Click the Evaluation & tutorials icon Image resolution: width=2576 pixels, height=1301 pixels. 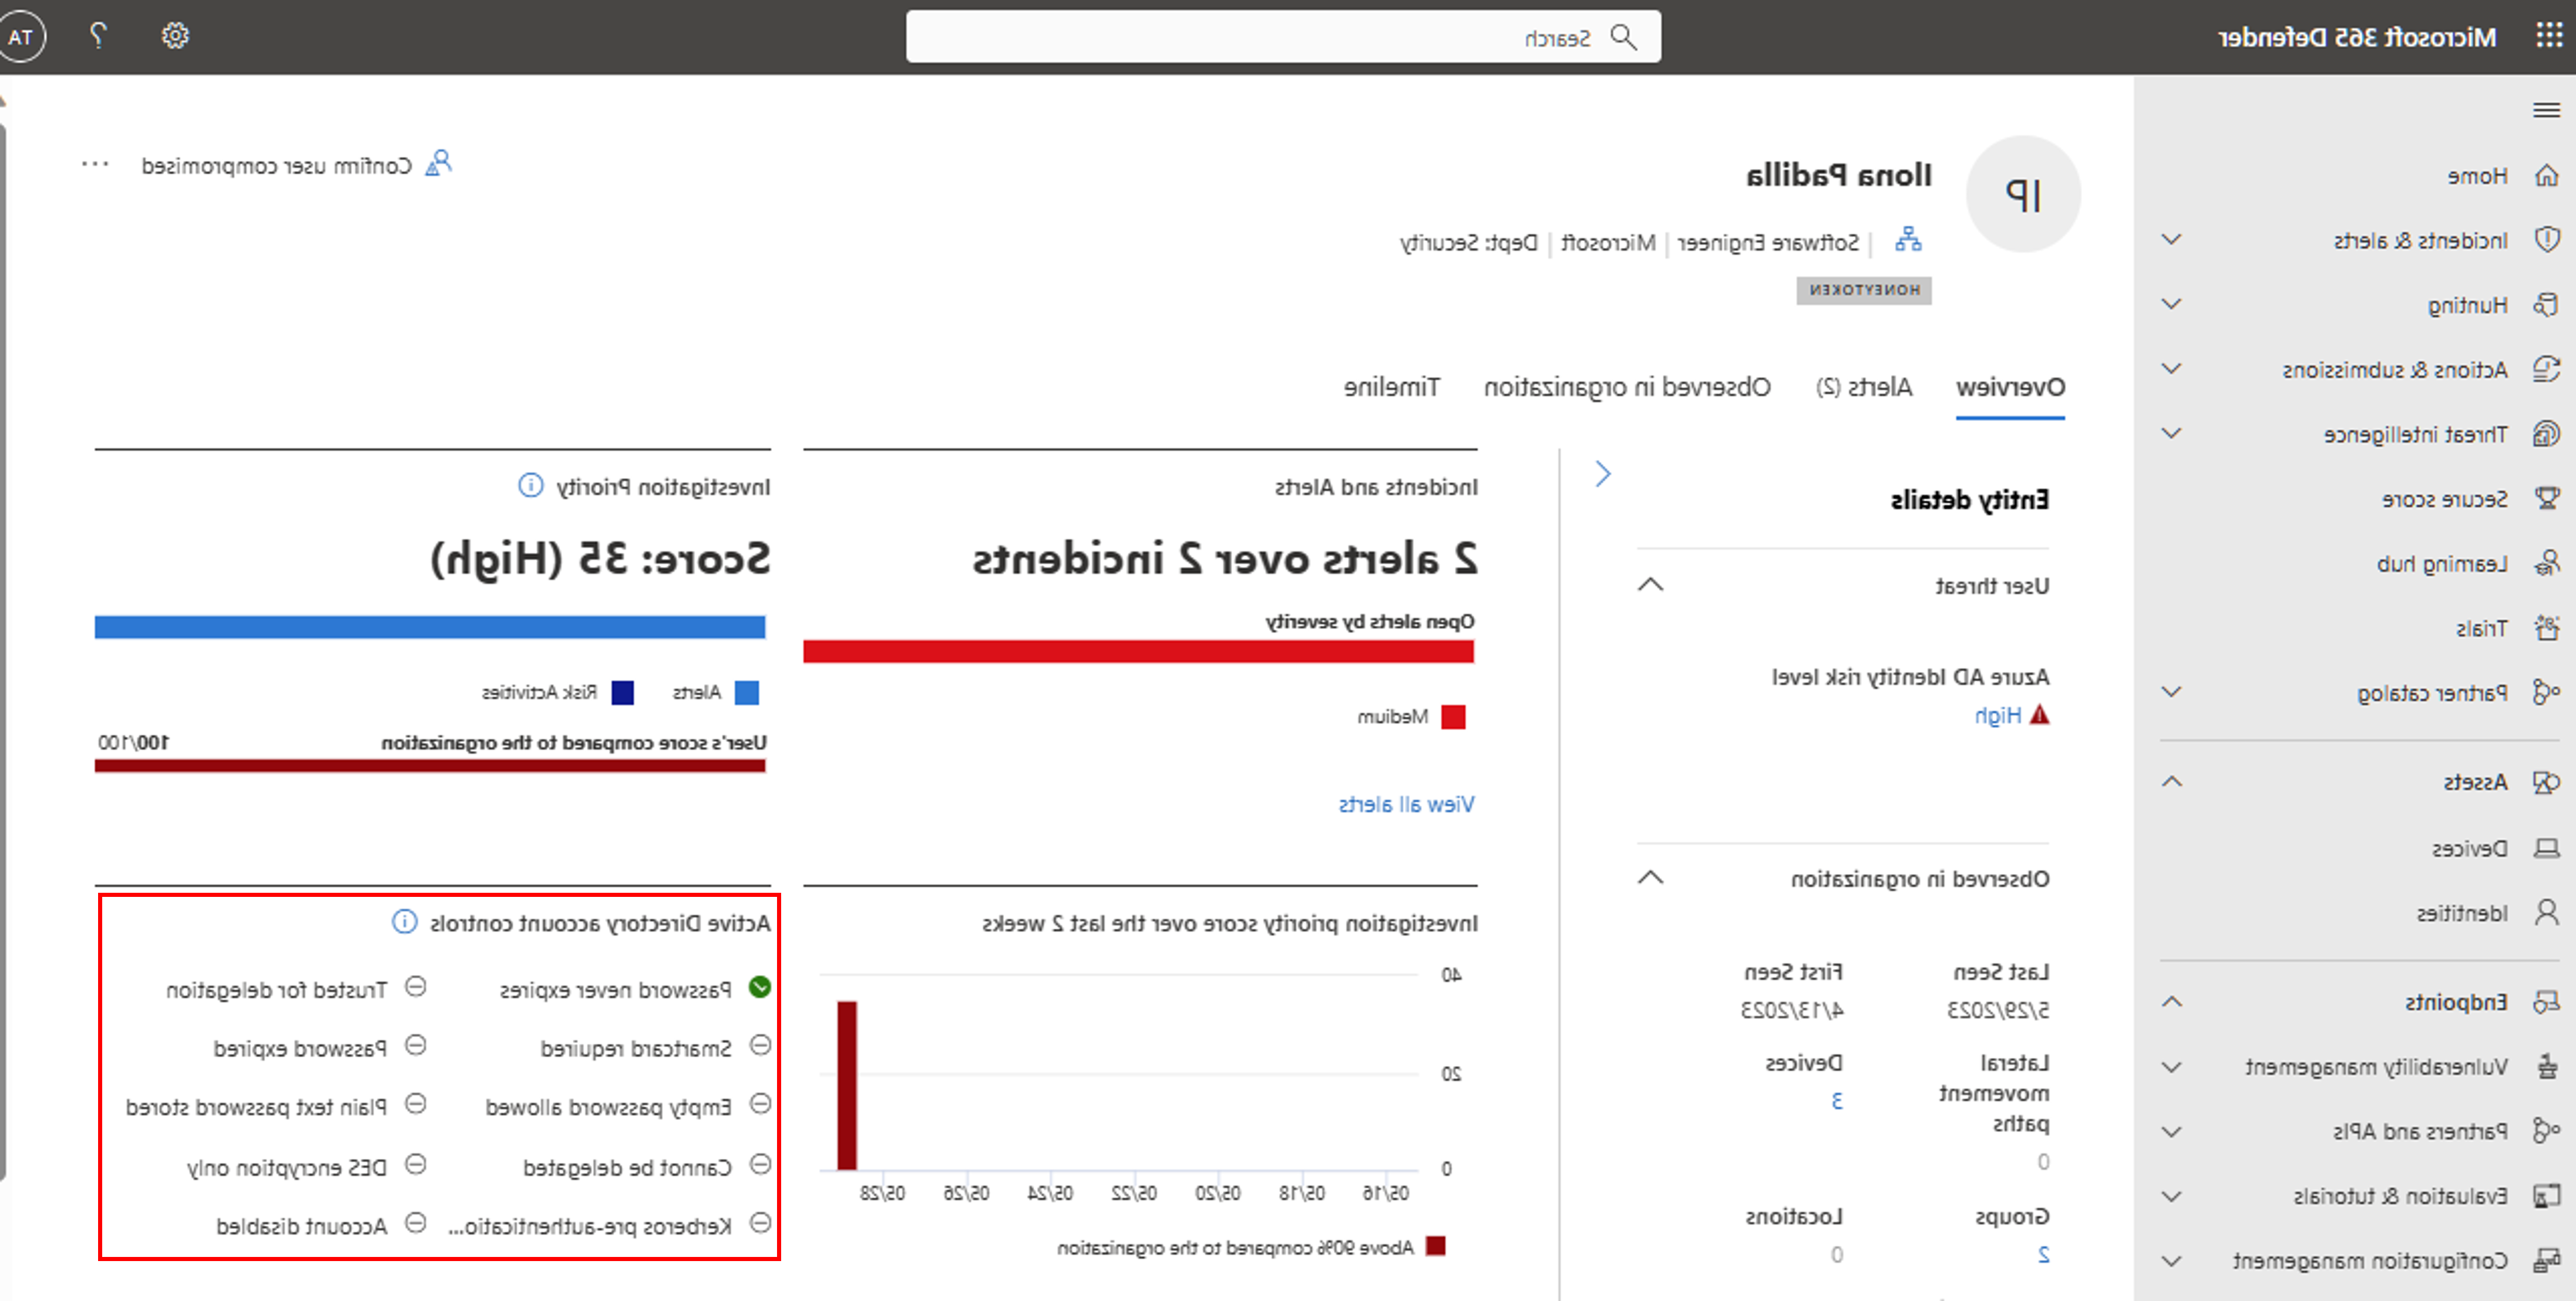tap(2547, 1196)
